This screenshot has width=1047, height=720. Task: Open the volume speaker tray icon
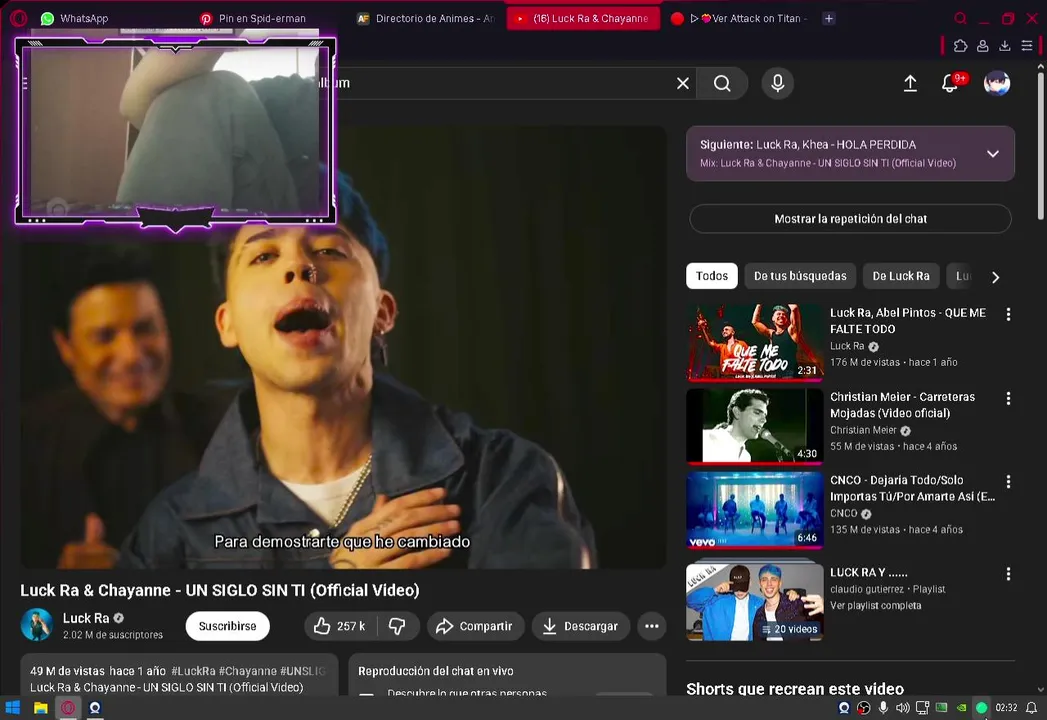903,708
